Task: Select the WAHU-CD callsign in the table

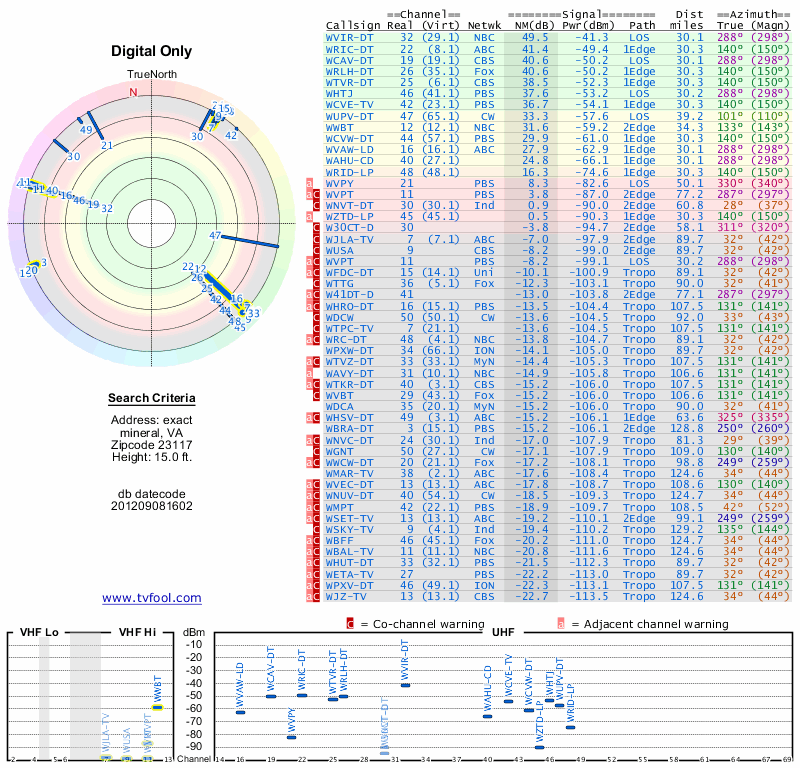Action: pyautogui.click(x=349, y=161)
